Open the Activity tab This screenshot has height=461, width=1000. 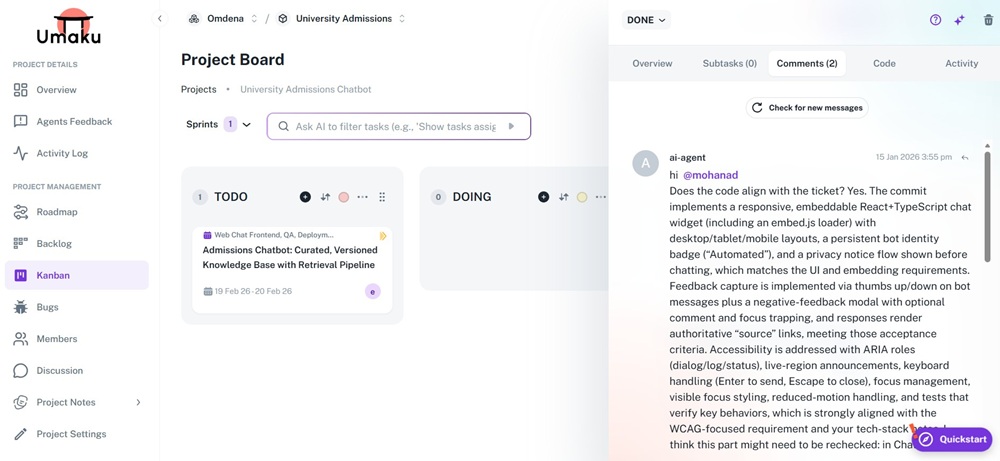pos(961,64)
